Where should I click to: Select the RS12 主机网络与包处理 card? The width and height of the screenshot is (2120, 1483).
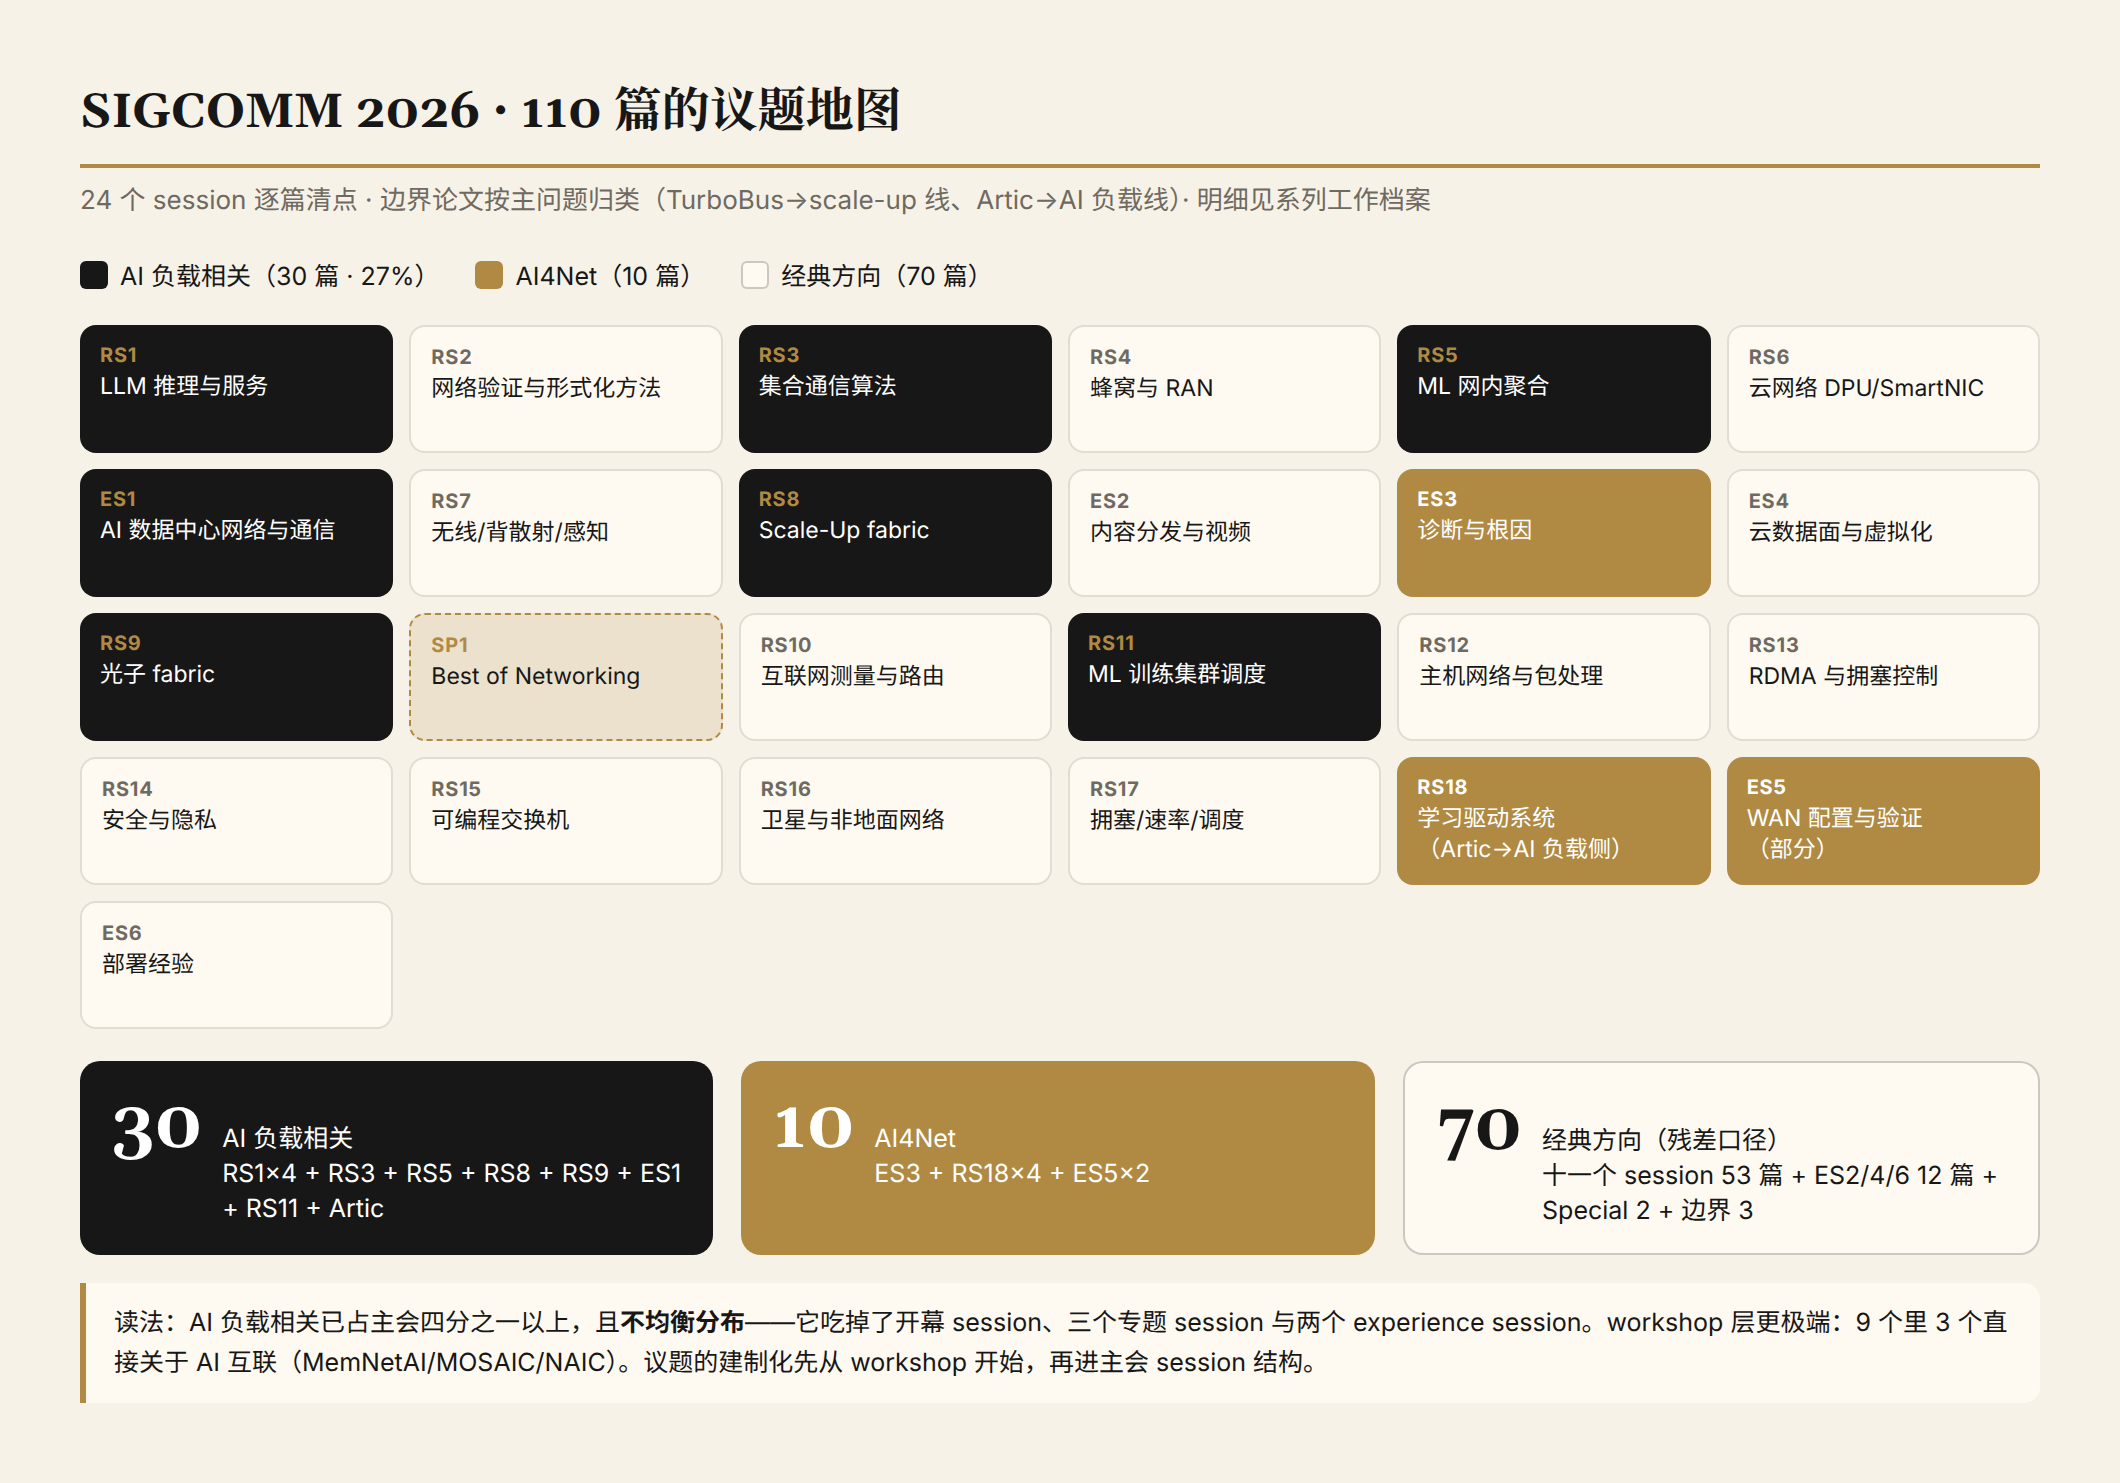1554,677
